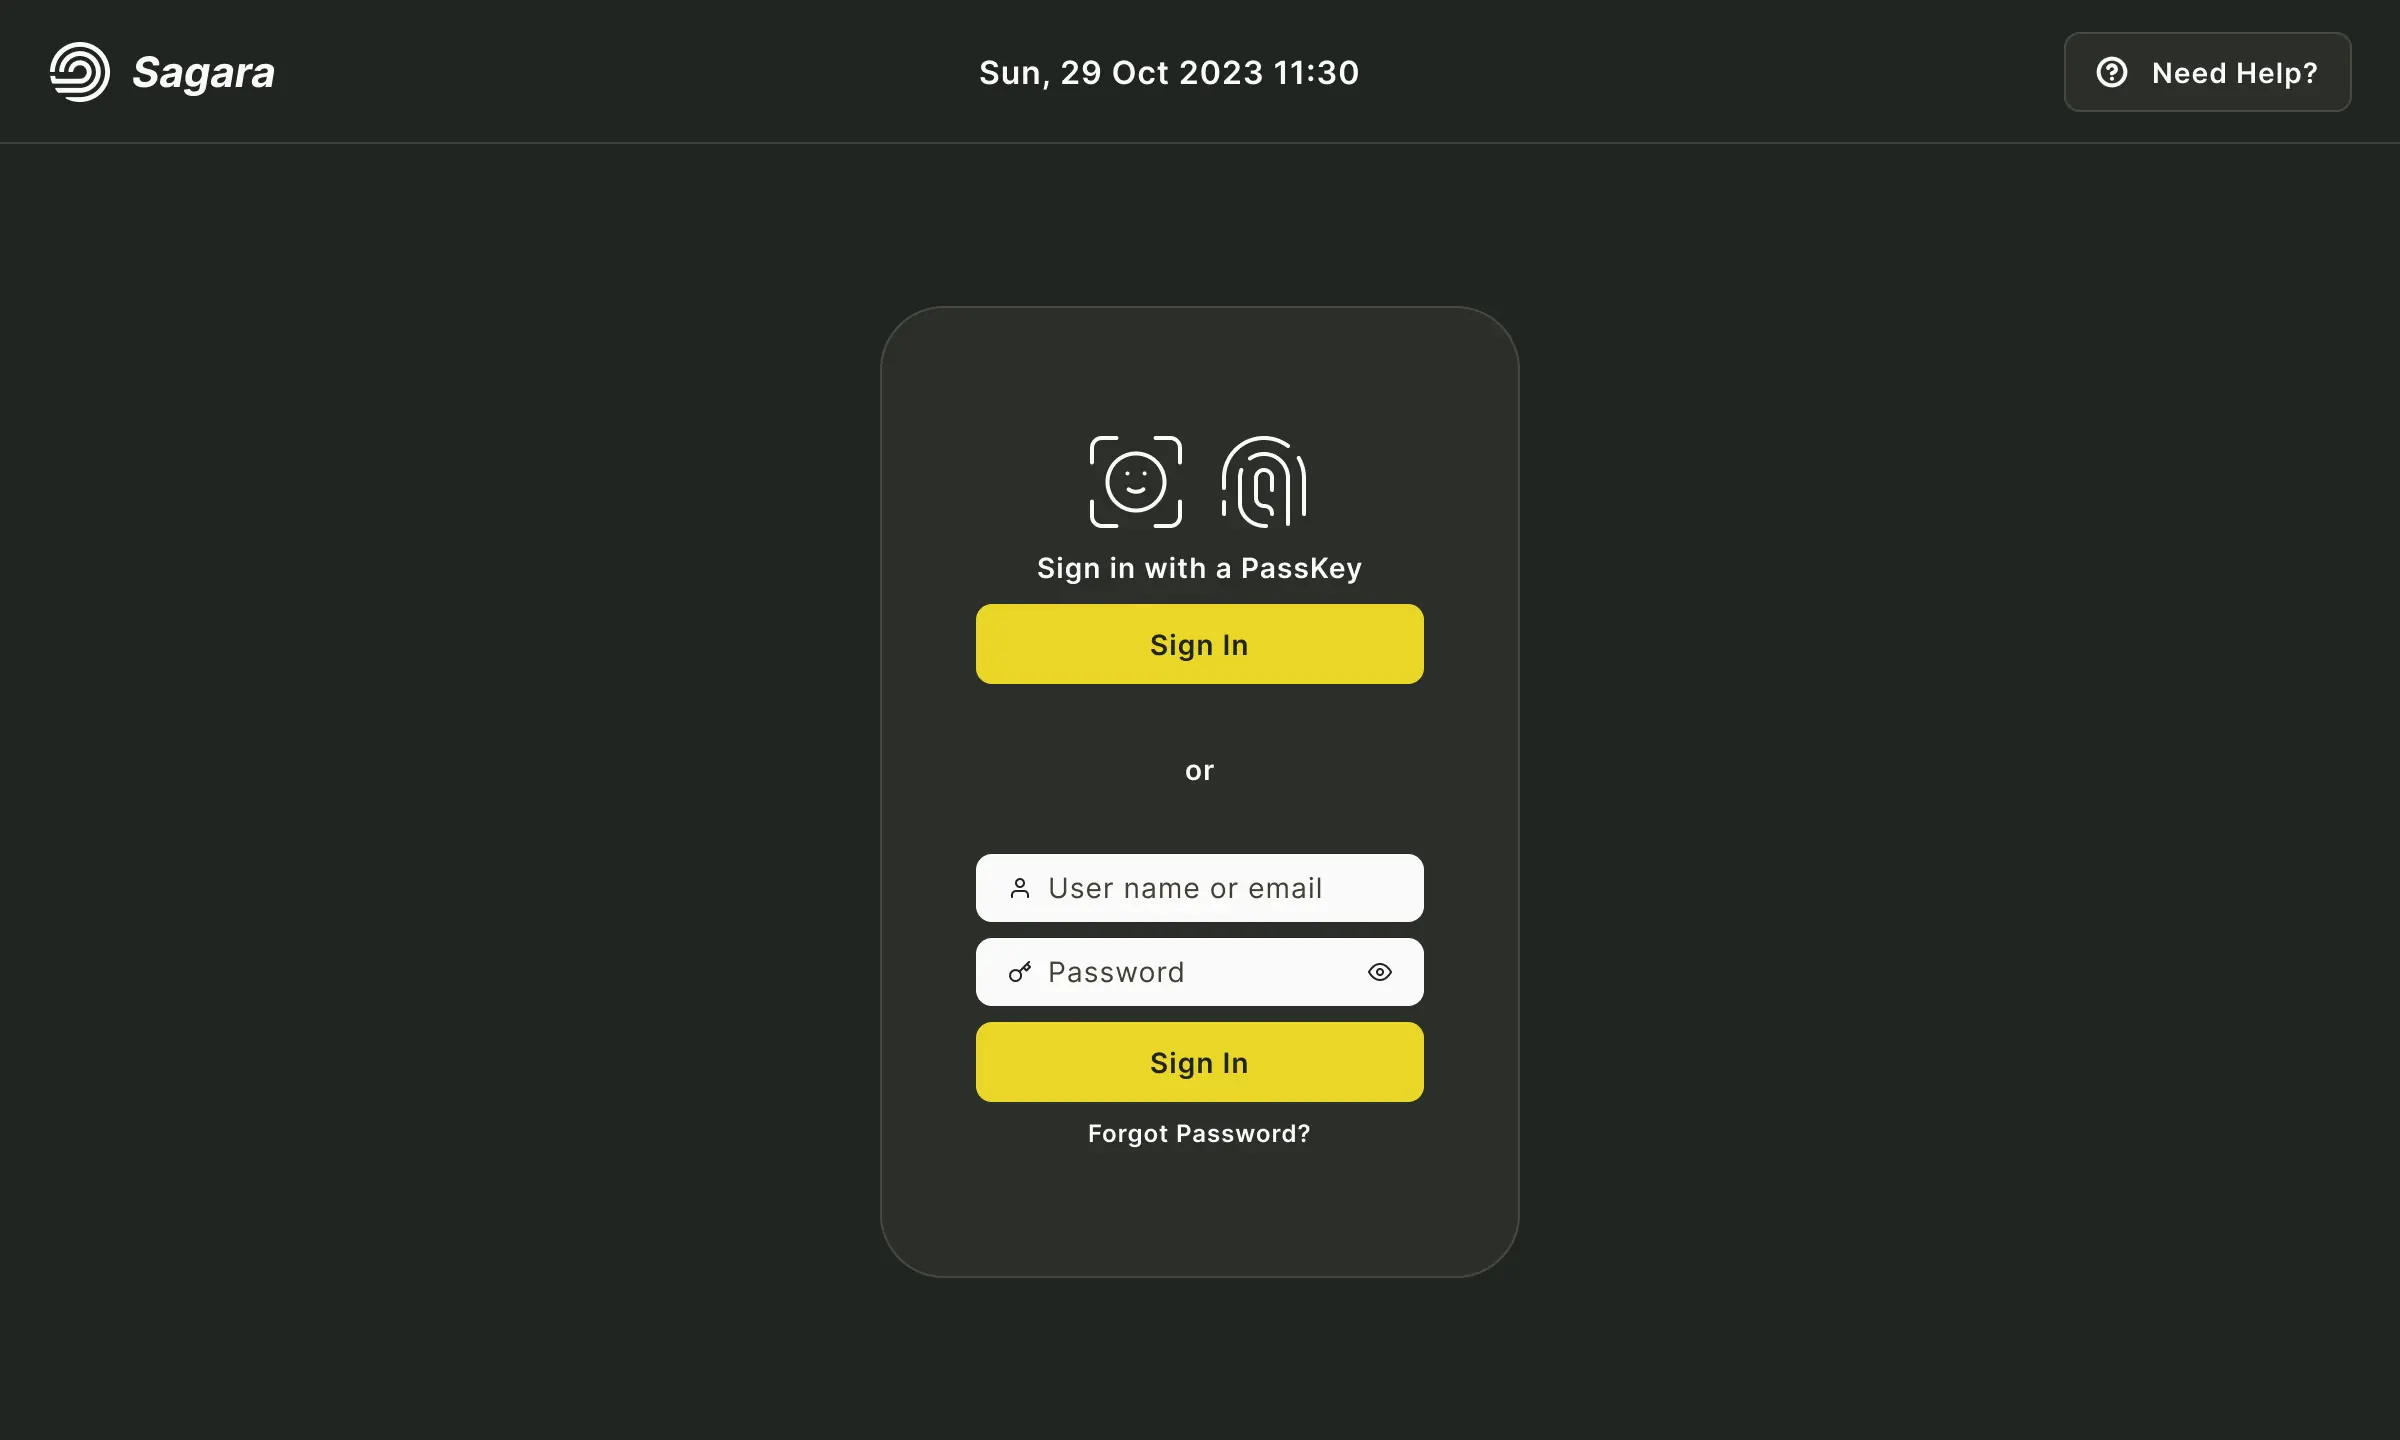
Task: Click the Forgot Password? link
Action: pos(1200,1133)
